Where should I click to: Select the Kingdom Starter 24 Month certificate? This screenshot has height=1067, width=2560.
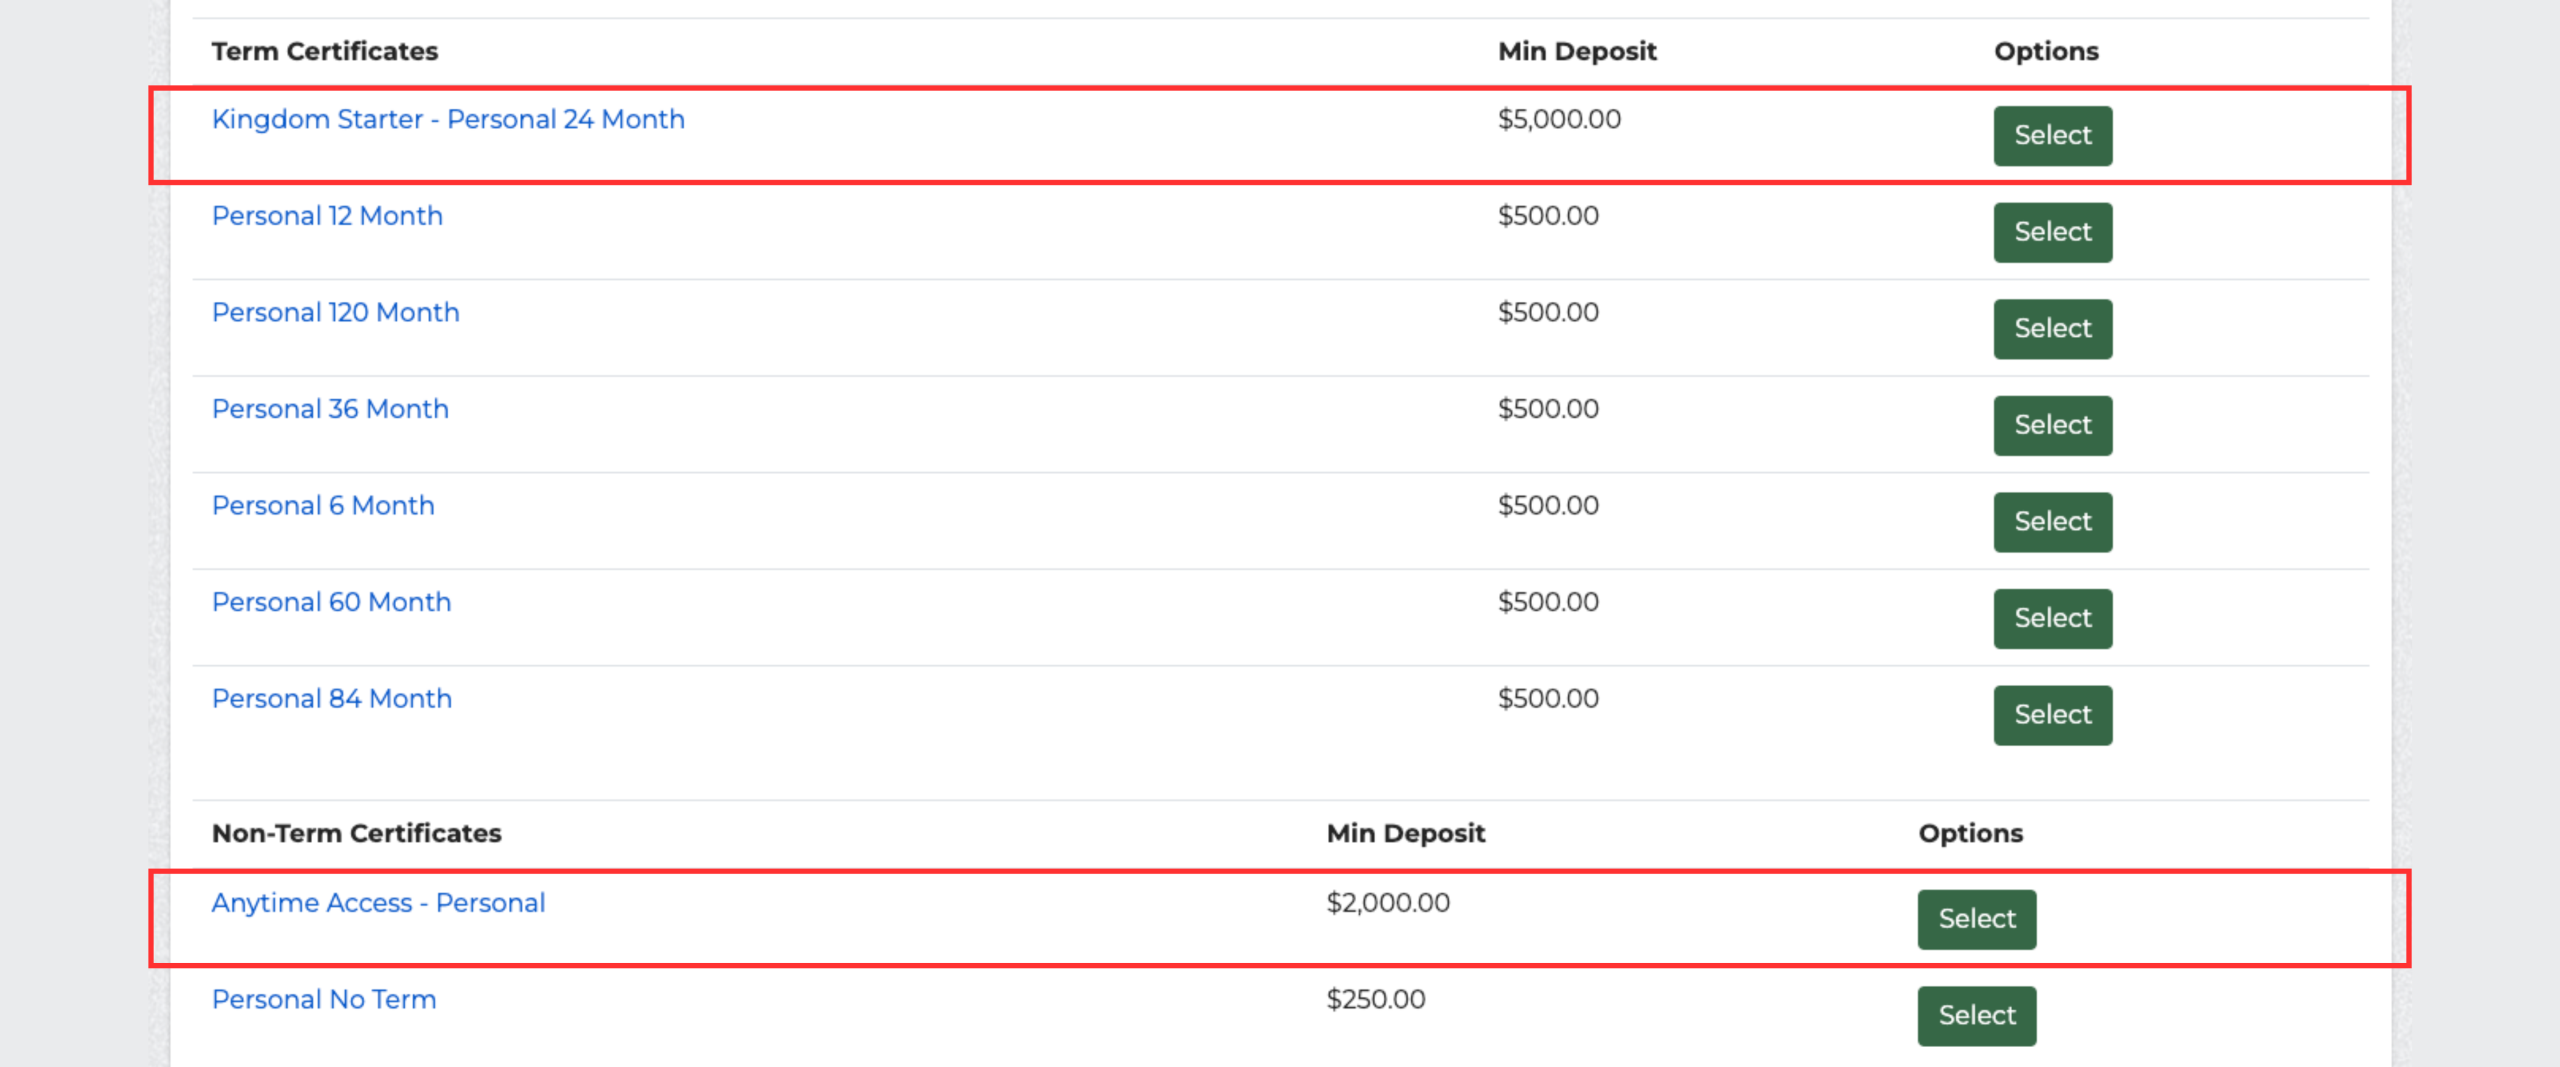2052,135
